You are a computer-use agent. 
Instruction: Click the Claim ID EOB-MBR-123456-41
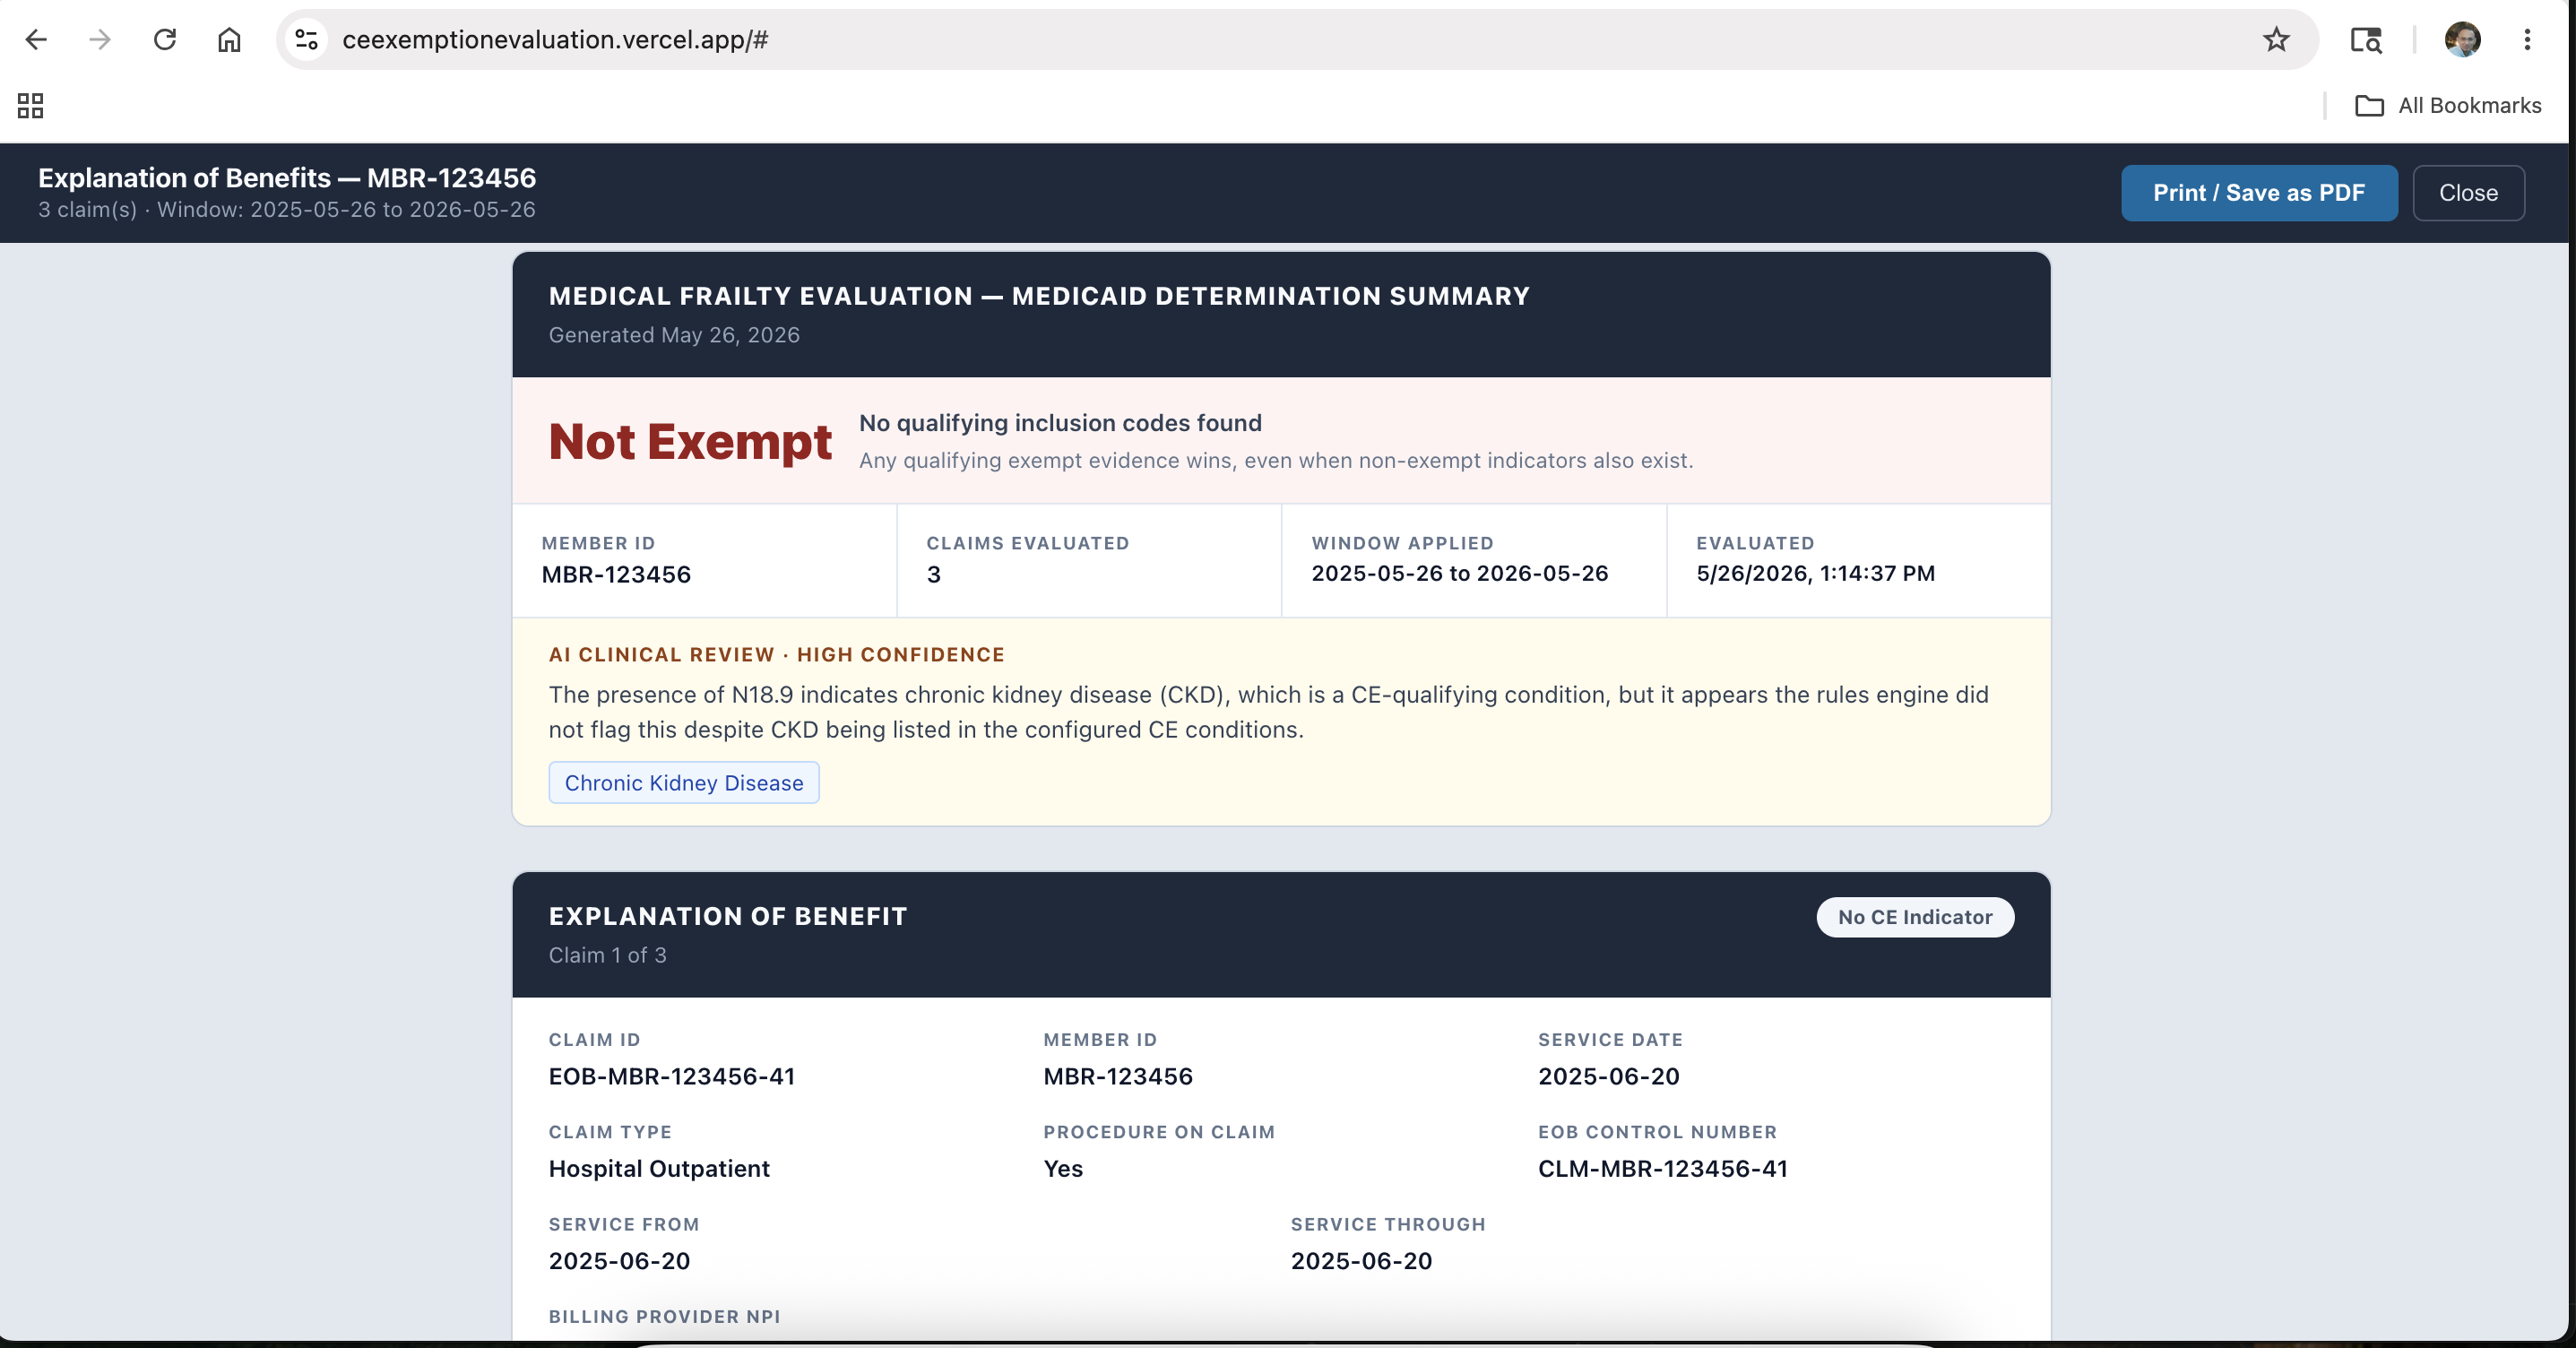pyautogui.click(x=672, y=1077)
